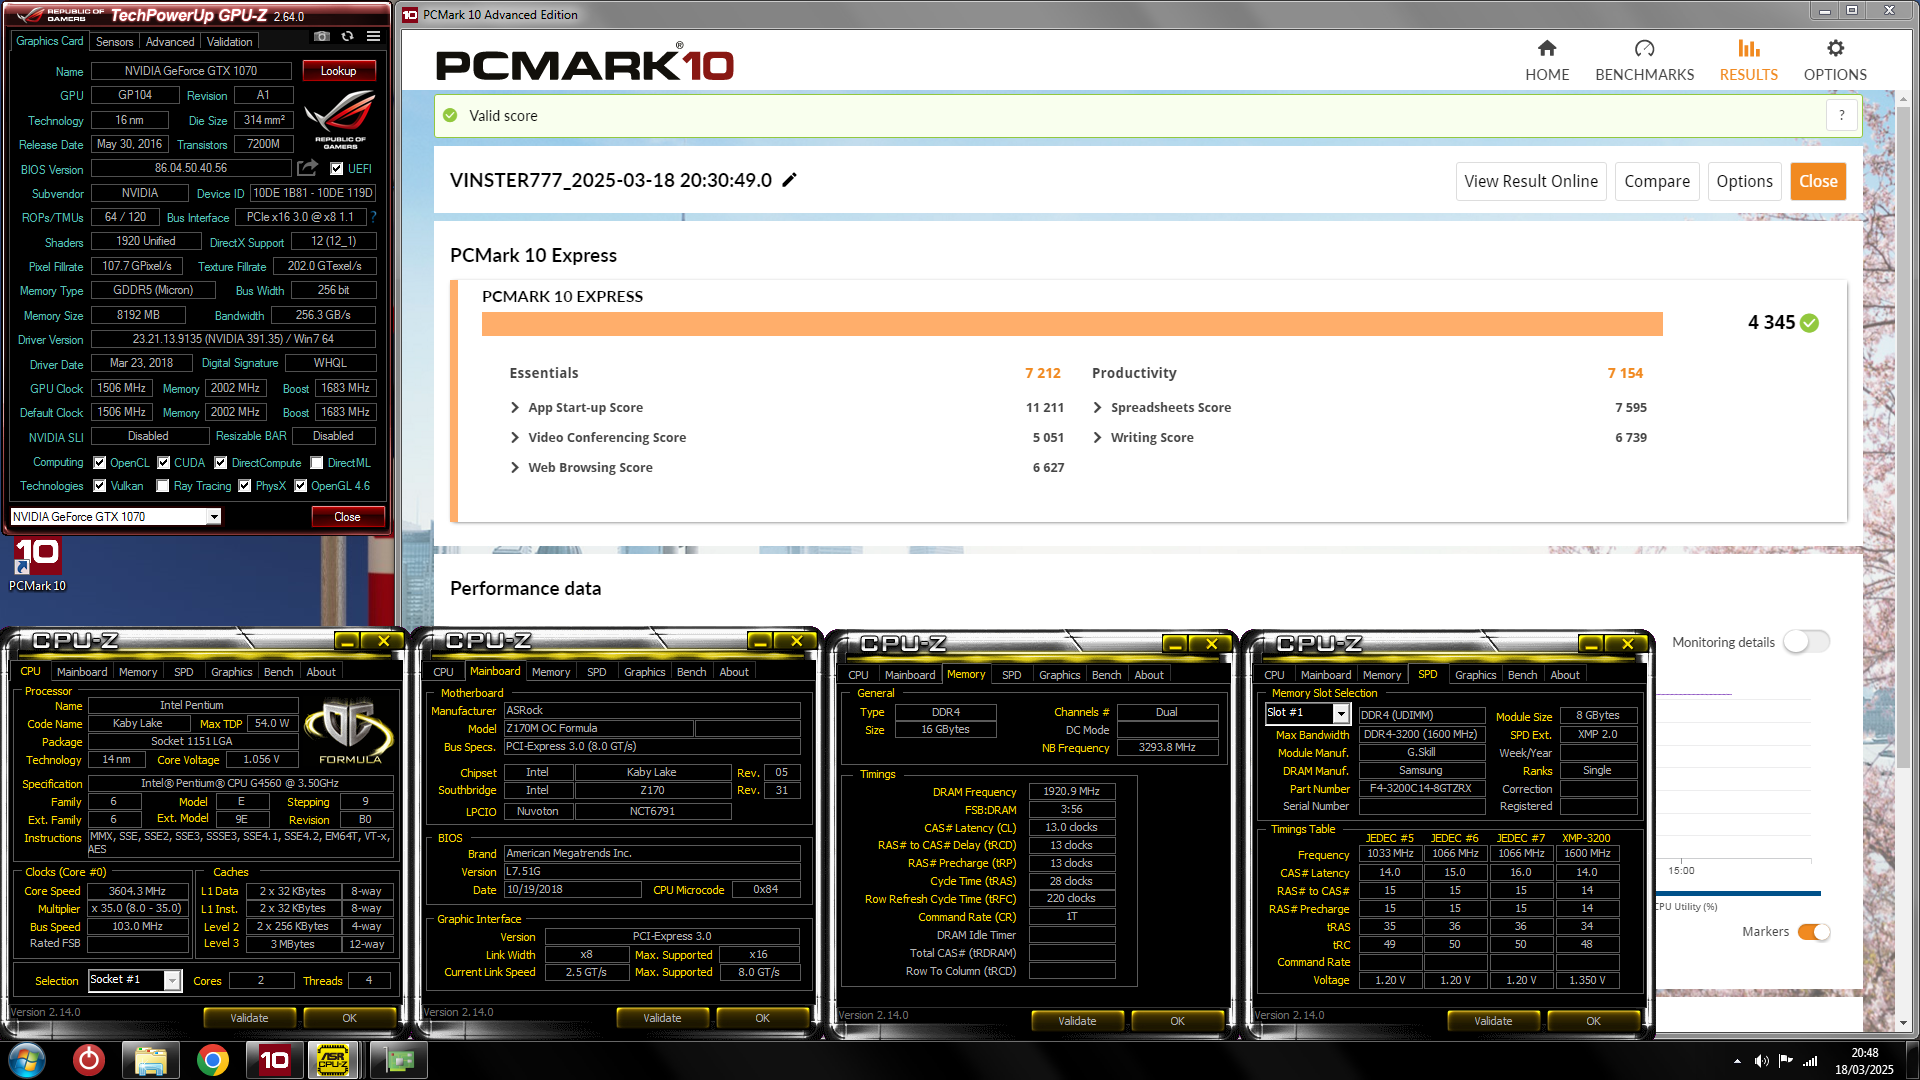Click the orange PCMark 10 Express score bar
Screen dimensions: 1920x1080
tap(1072, 323)
